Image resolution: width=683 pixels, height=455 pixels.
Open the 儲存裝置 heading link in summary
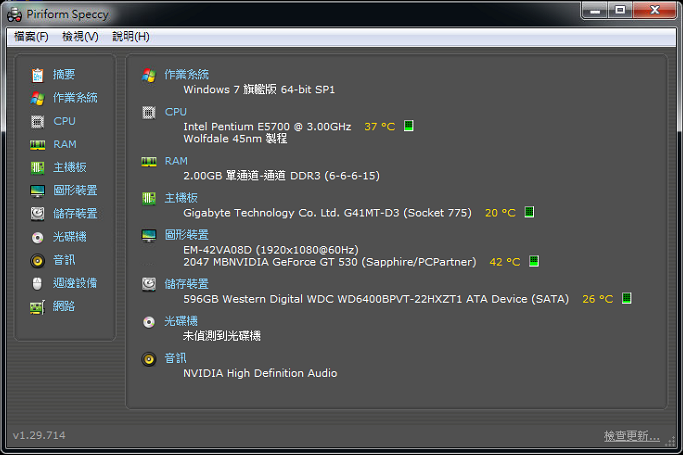pyautogui.click(x=186, y=284)
